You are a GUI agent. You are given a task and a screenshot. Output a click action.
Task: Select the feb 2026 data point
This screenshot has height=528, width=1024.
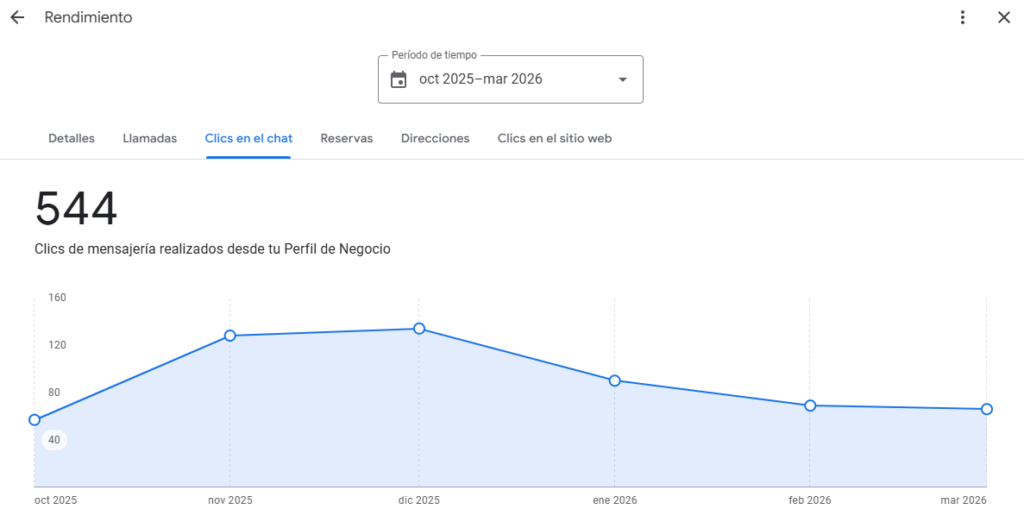tap(810, 405)
